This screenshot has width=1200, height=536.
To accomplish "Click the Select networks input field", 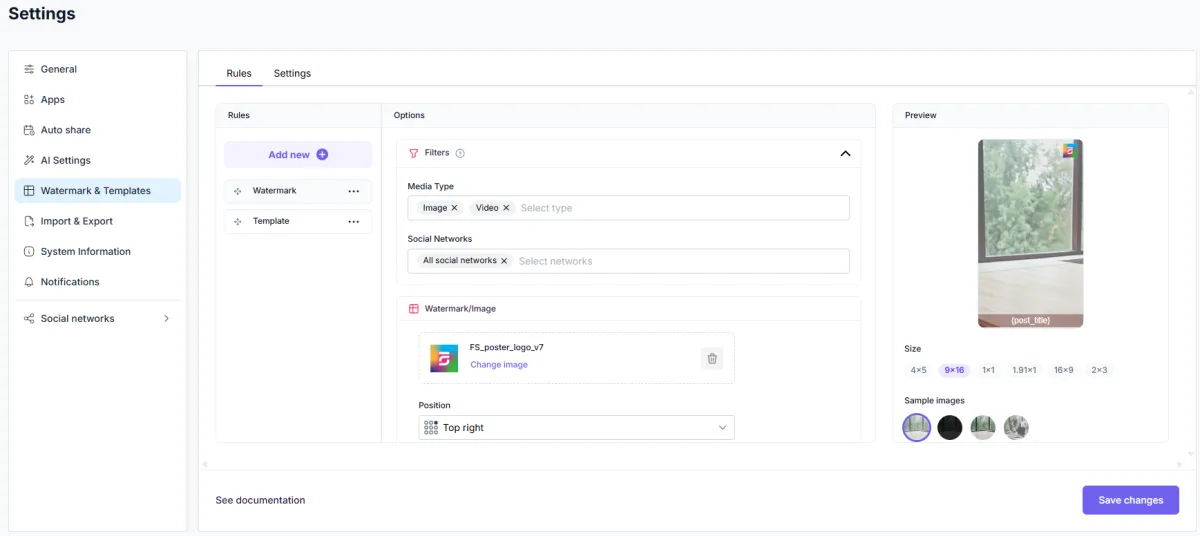I will (x=680, y=261).
